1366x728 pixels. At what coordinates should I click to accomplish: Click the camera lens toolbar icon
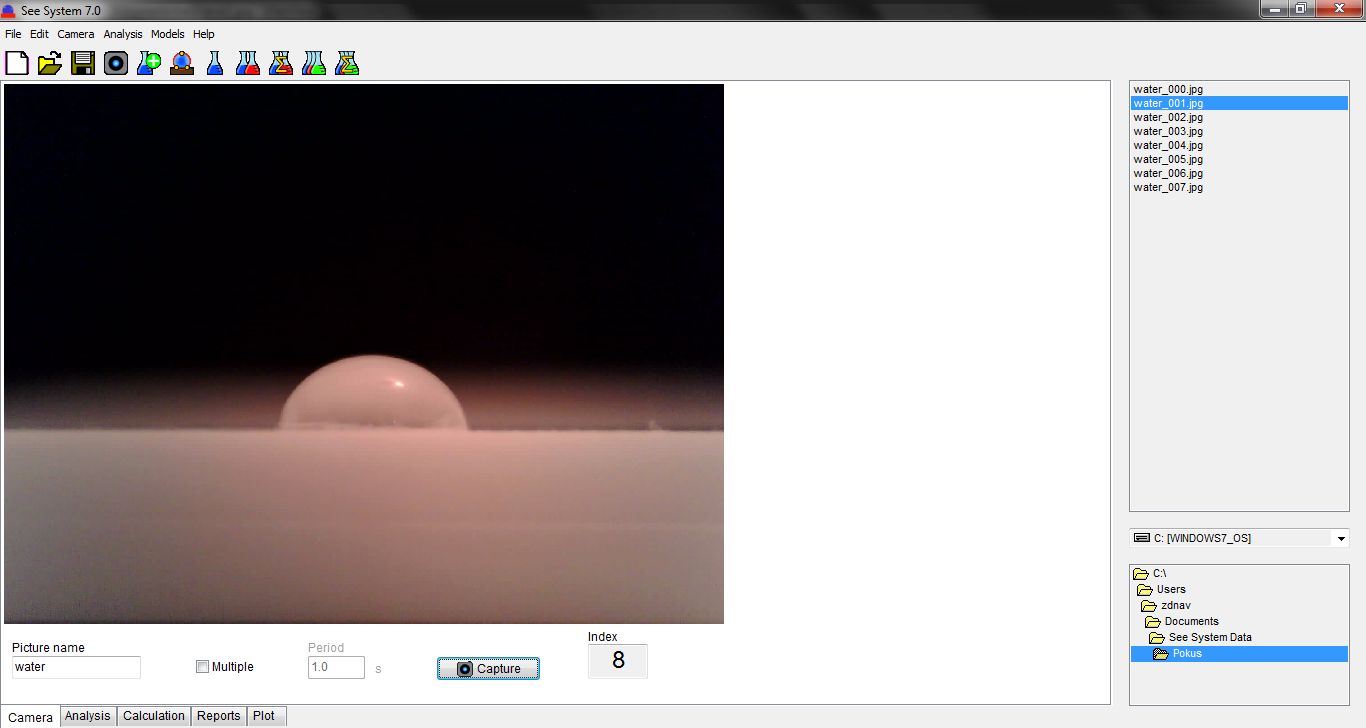click(116, 64)
